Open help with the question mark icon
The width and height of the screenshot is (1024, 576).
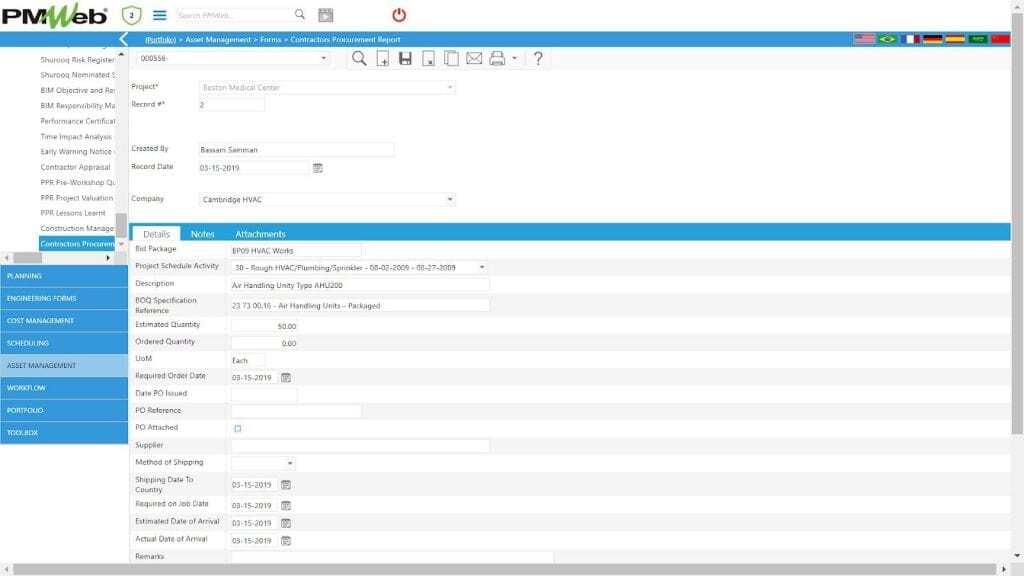pos(537,59)
